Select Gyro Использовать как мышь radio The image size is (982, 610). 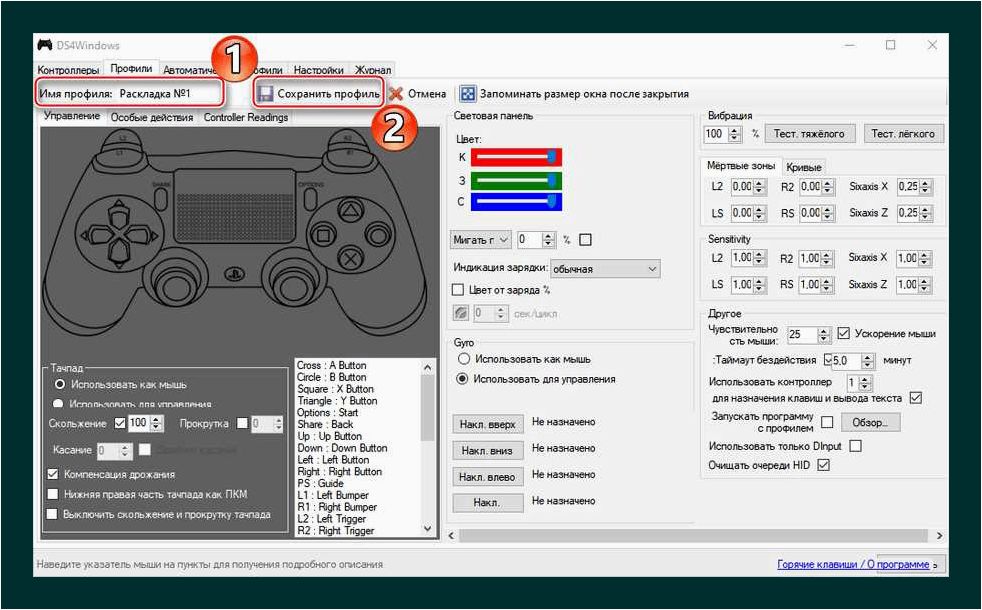pyautogui.click(x=463, y=359)
